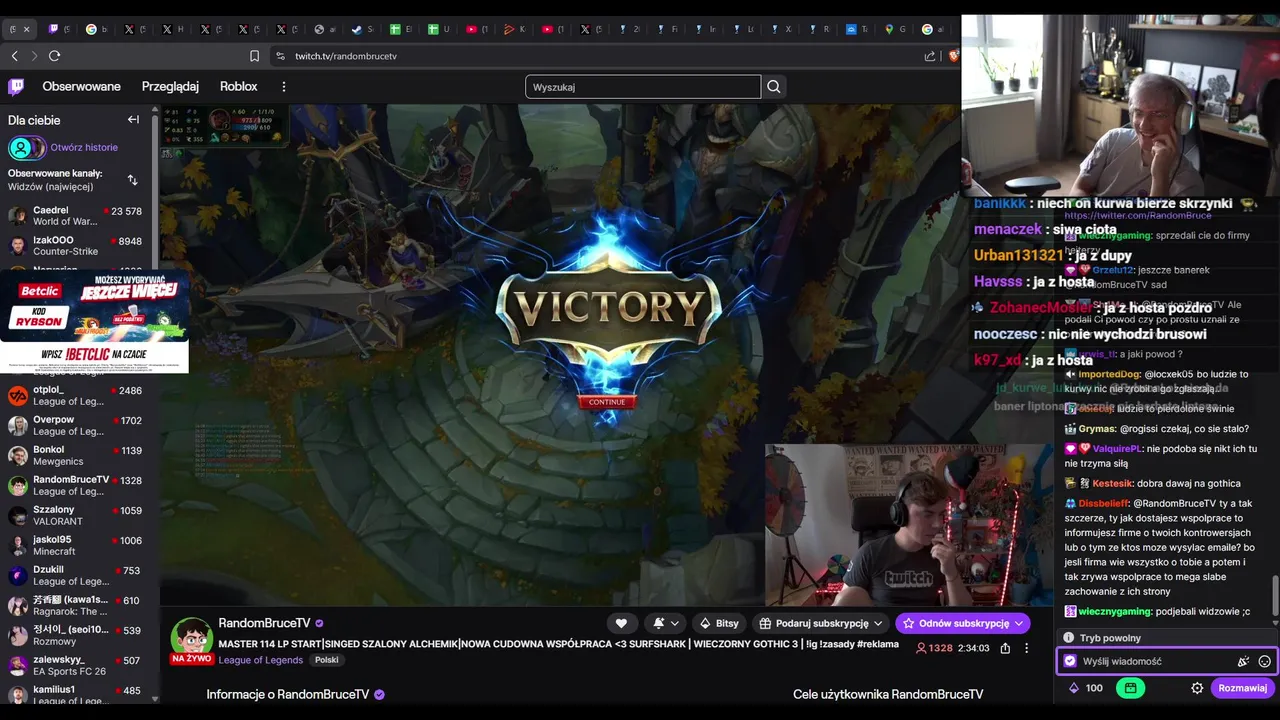Click the Bits cheer icon in chat input

(x=1243, y=661)
